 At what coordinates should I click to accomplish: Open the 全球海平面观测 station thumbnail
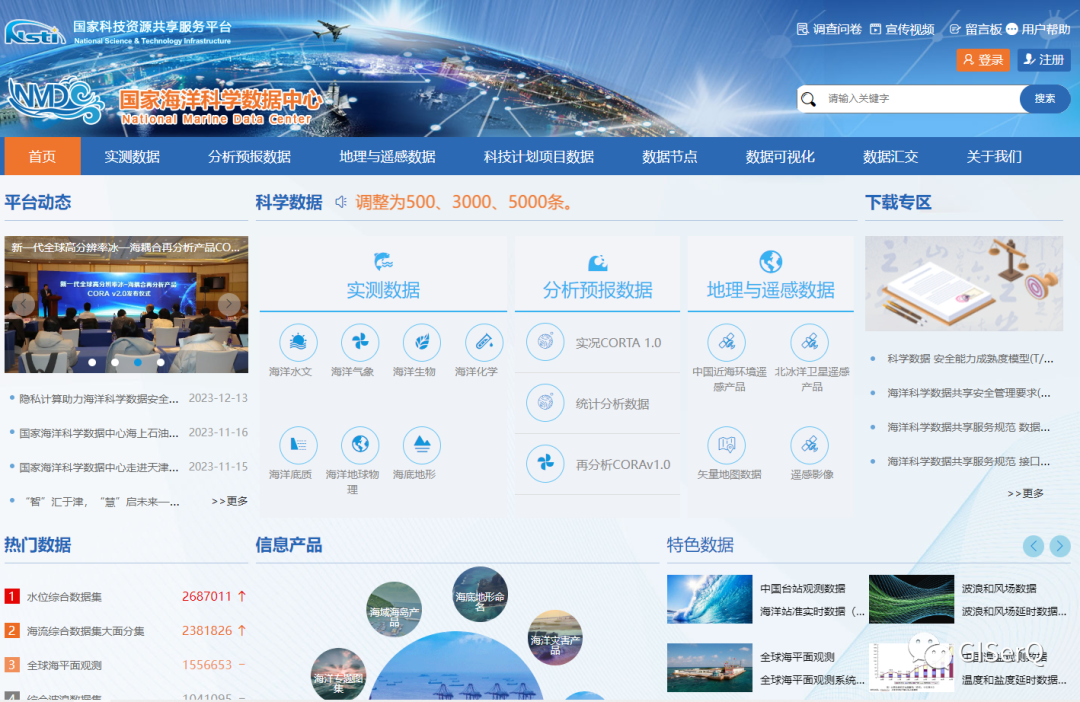tap(709, 667)
